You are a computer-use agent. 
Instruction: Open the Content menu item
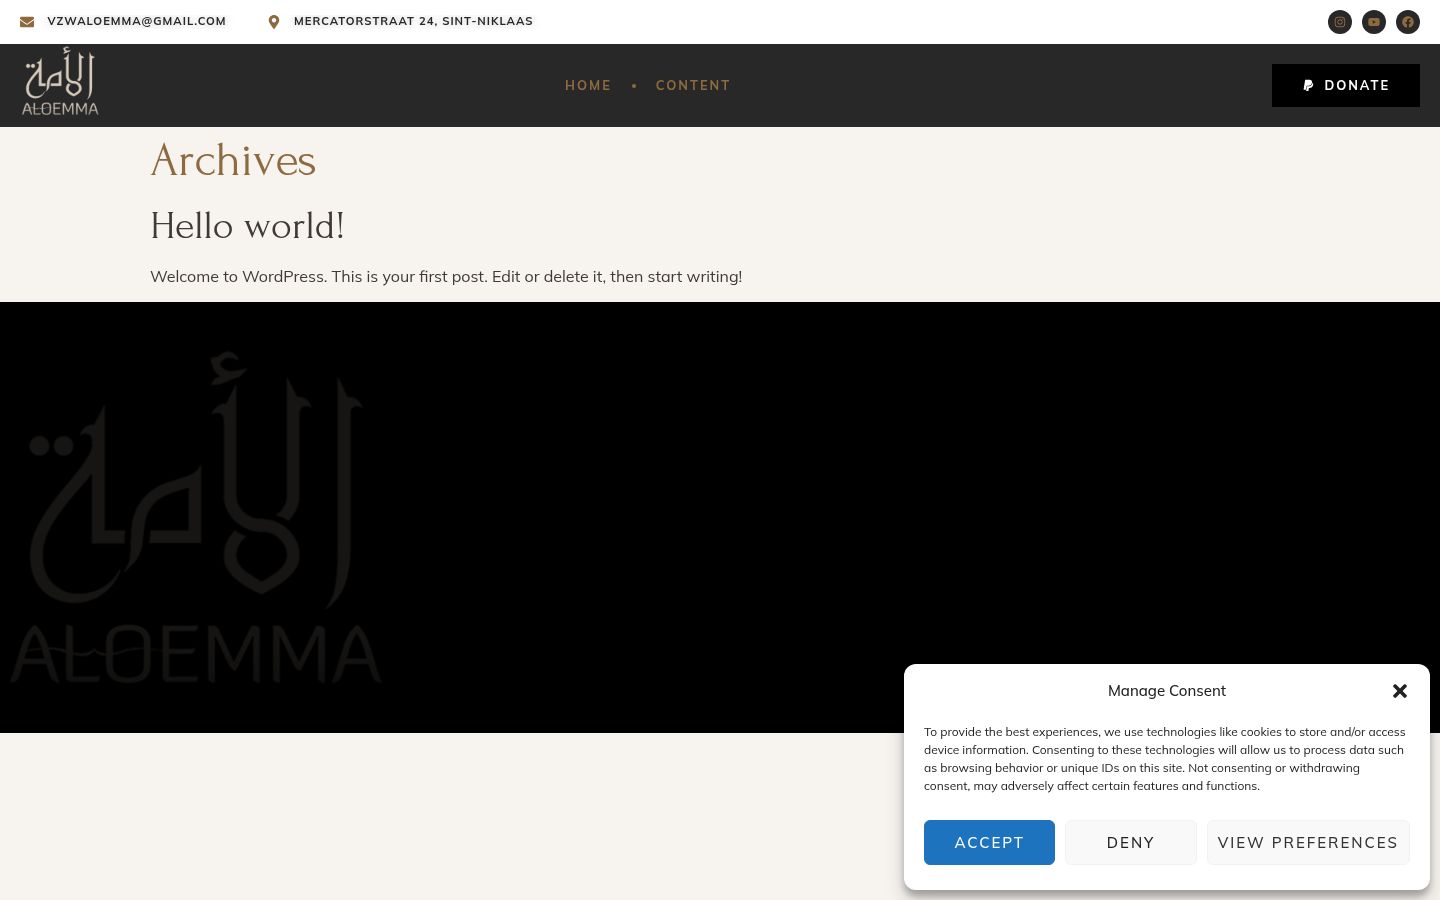(693, 85)
